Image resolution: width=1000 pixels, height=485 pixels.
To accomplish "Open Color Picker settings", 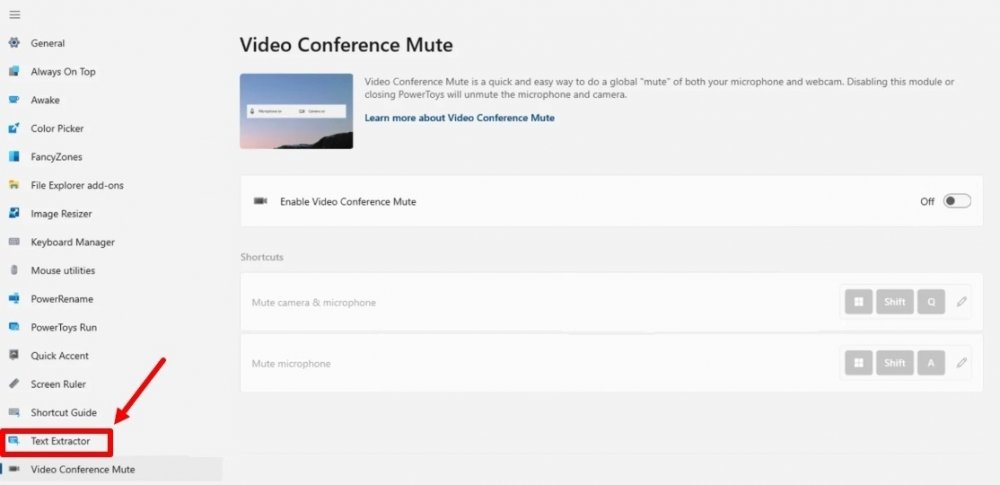I will click(x=57, y=128).
